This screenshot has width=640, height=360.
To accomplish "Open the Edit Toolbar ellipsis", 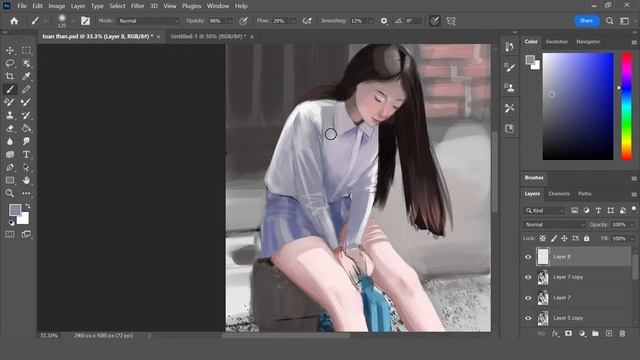I will [x=27, y=193].
